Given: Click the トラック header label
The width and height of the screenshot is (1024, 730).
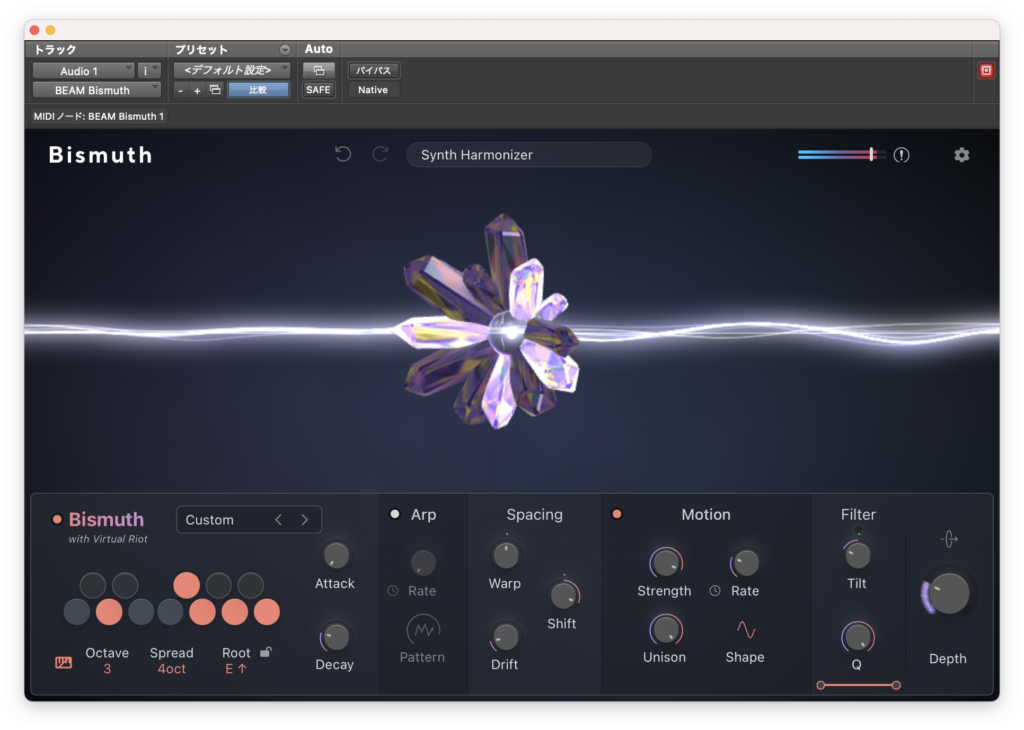Looking at the screenshot, I should coord(55,50).
